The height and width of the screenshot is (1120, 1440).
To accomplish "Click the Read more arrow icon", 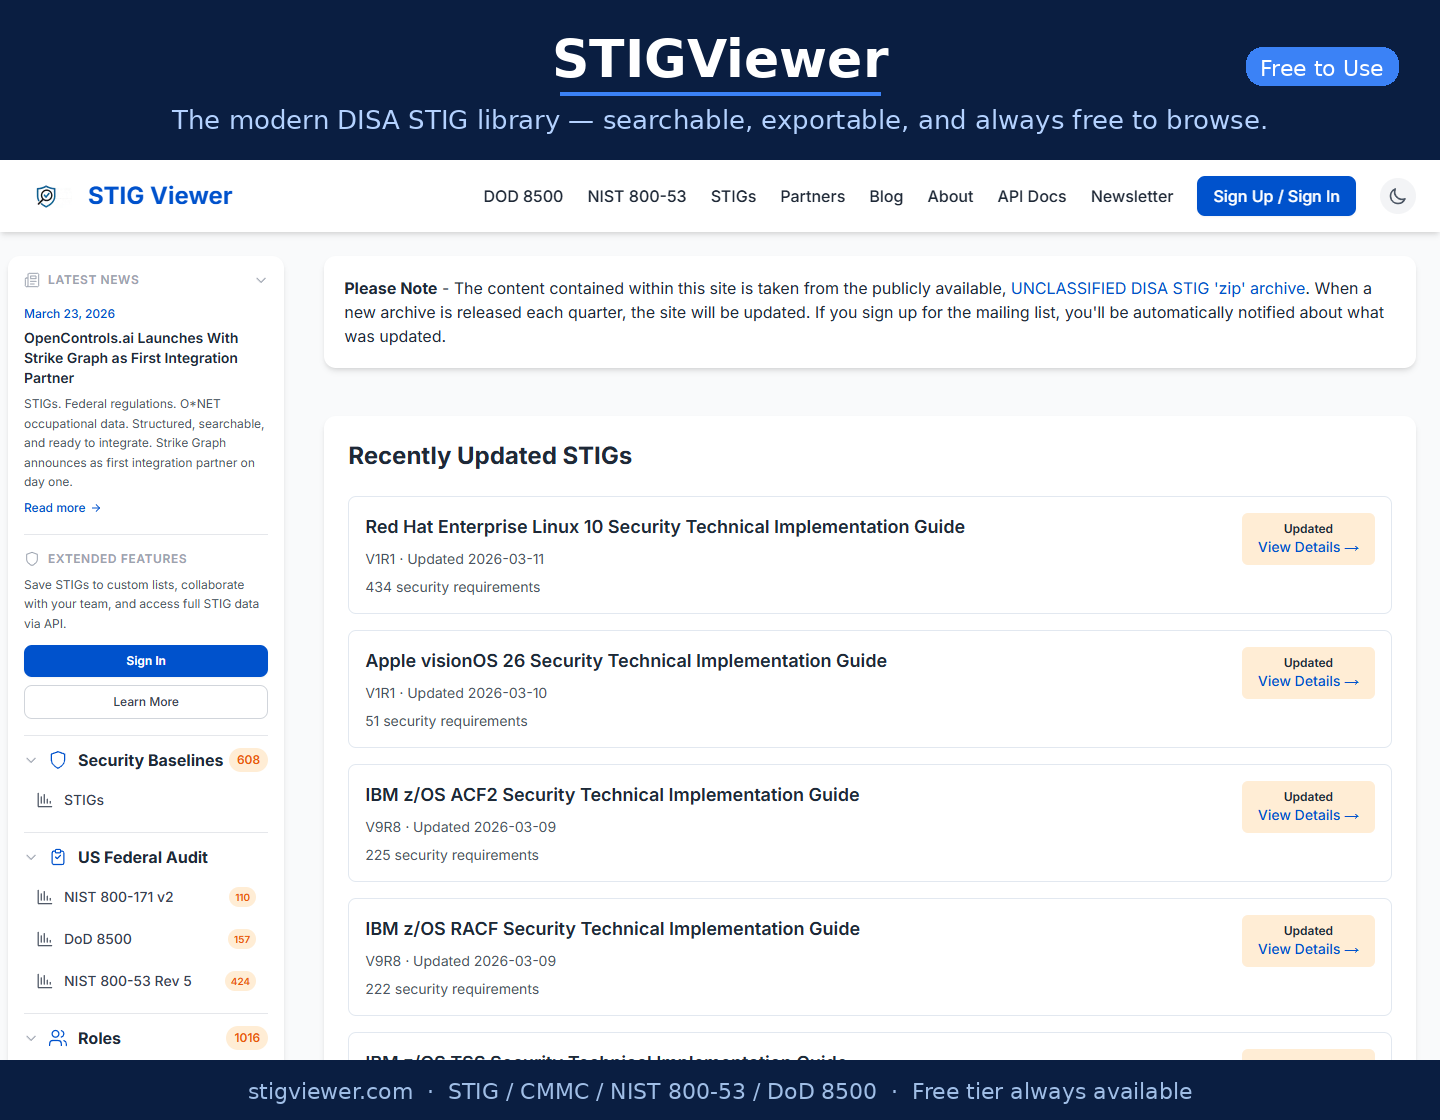I will [x=96, y=508].
